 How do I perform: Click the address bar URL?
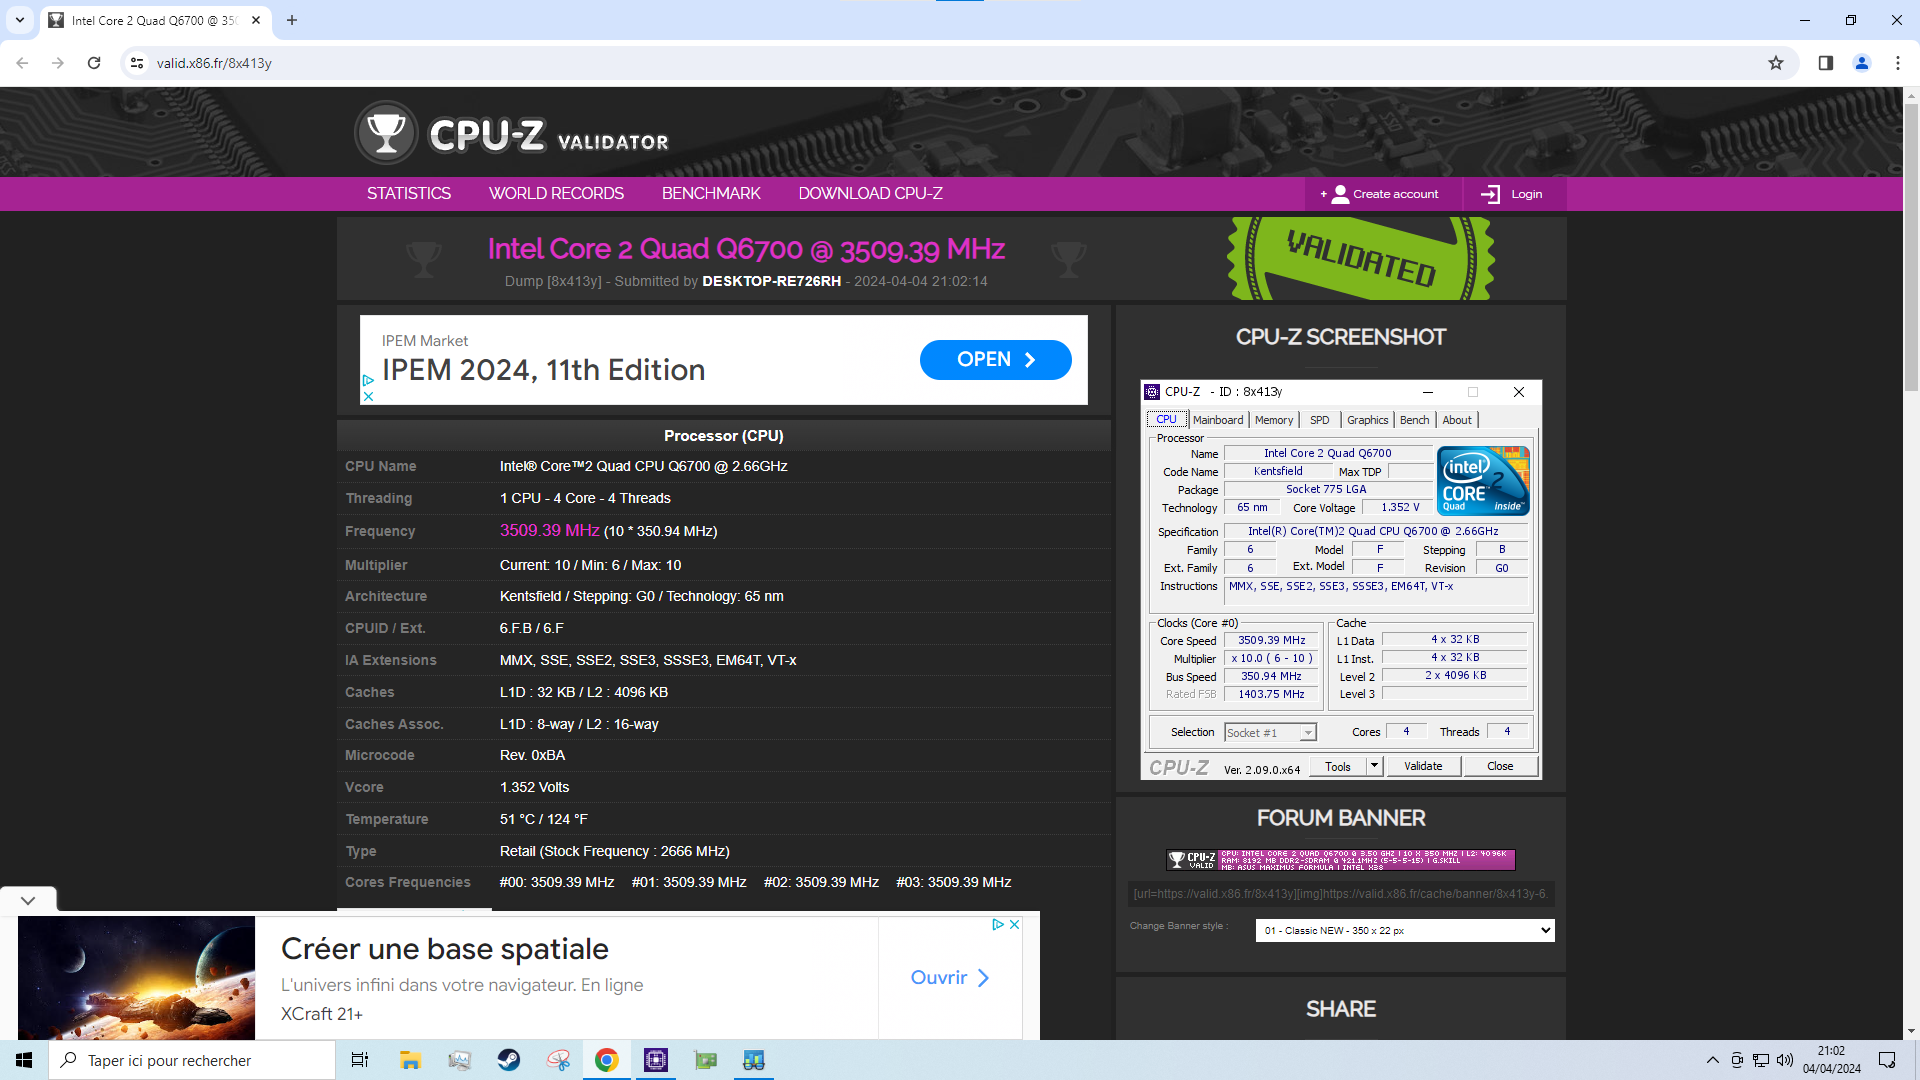click(x=214, y=63)
